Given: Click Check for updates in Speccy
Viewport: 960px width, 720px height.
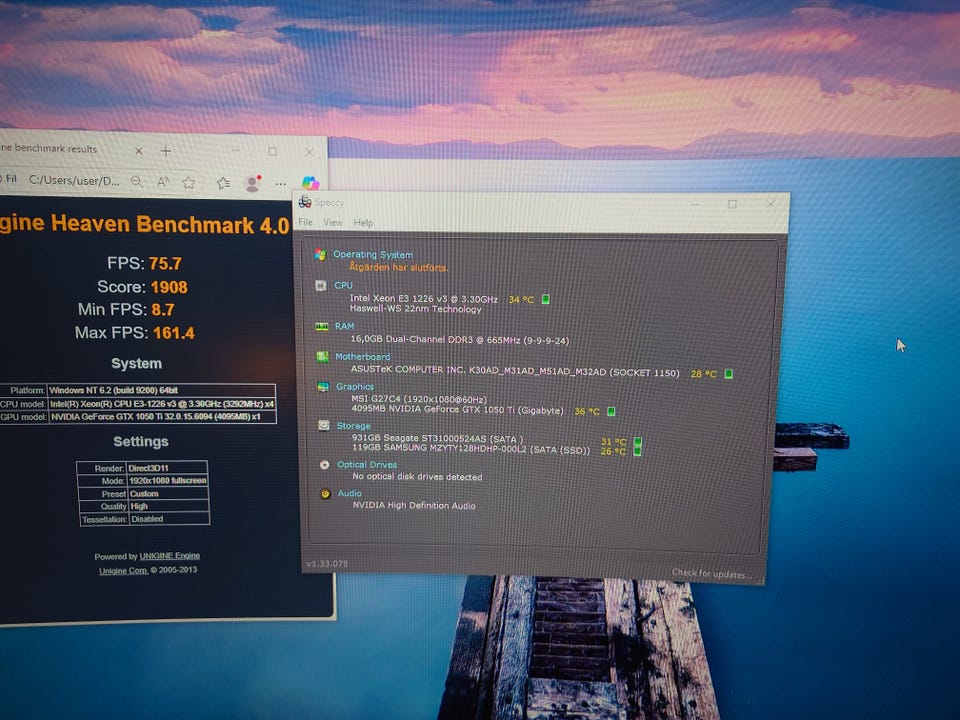Looking at the screenshot, I should point(711,574).
